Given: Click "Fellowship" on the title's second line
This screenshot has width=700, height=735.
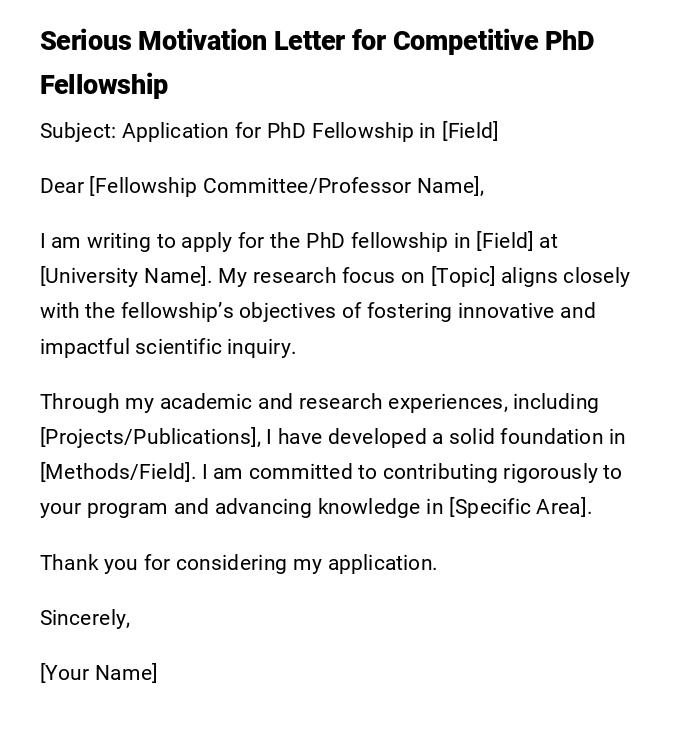Looking at the screenshot, I should click(x=104, y=85).
